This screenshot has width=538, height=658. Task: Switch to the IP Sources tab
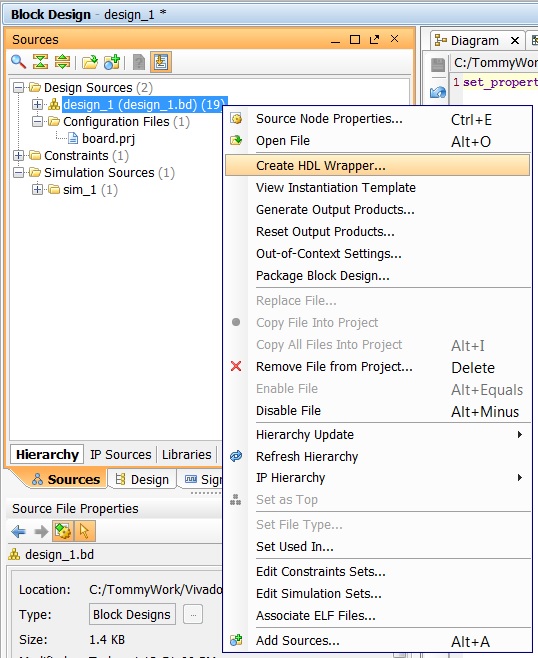(x=120, y=454)
